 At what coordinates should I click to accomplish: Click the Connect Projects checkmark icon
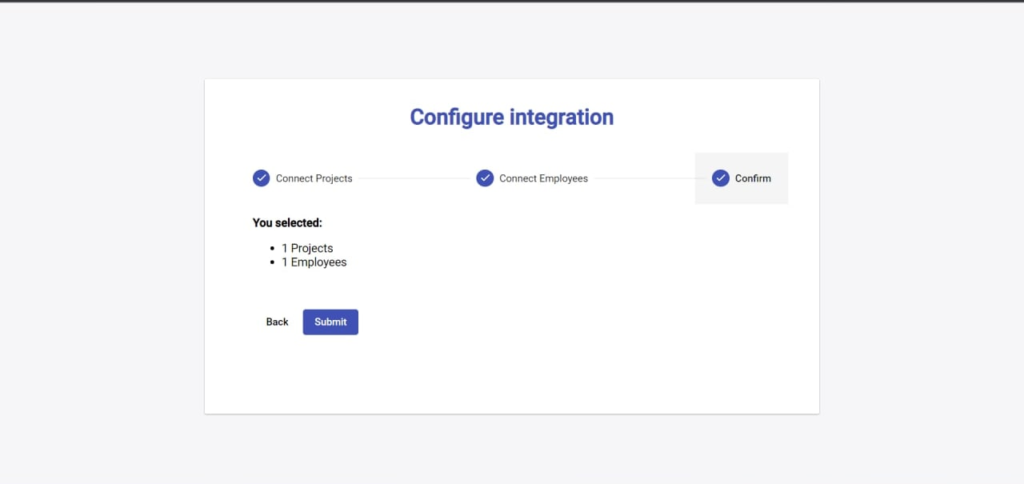261,178
